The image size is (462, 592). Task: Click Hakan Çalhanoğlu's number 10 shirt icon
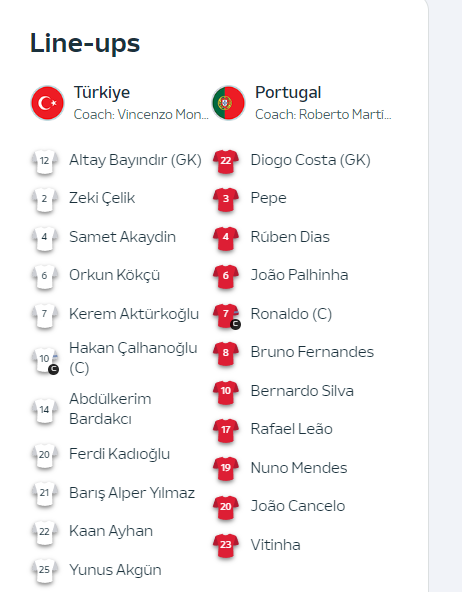[45, 360]
